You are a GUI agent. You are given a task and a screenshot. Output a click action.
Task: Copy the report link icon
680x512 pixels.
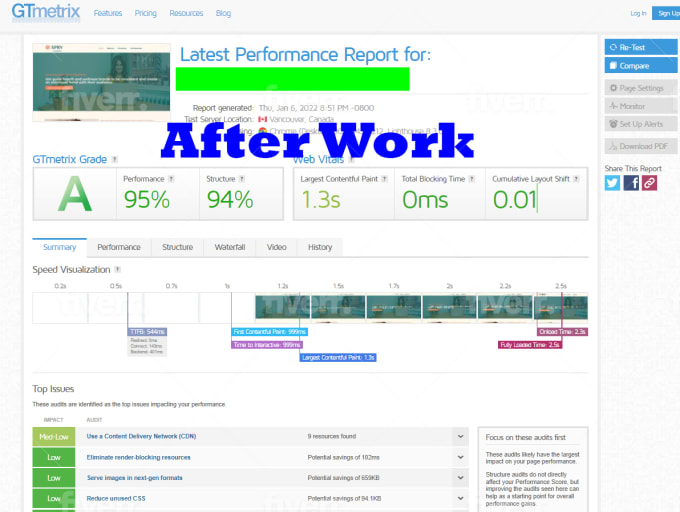click(649, 183)
